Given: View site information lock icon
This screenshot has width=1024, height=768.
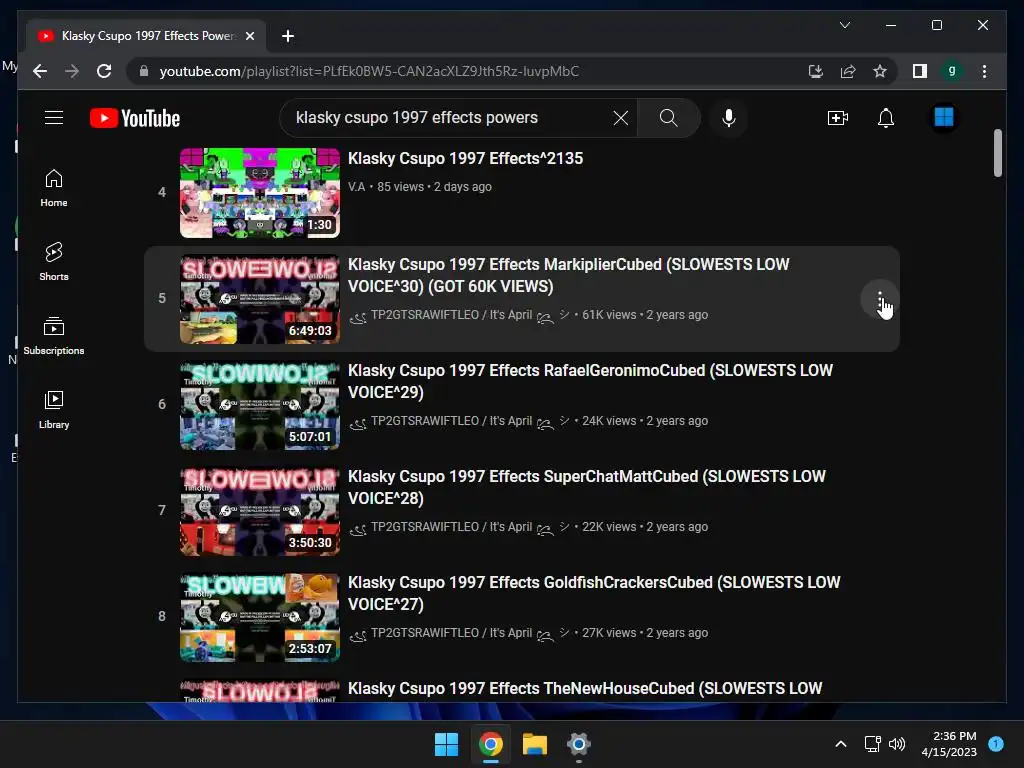Looking at the screenshot, I should point(144,71).
